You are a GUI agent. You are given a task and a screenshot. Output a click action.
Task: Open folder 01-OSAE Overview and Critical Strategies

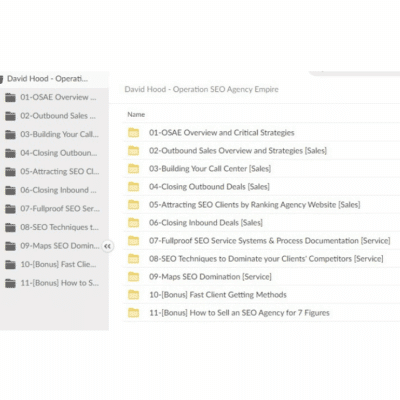pos(222,133)
